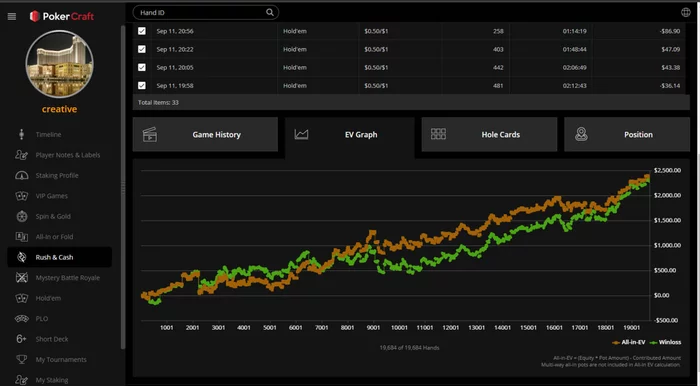Click the My Tournaments trophy icon
The image size is (700, 386).
pos(21,359)
